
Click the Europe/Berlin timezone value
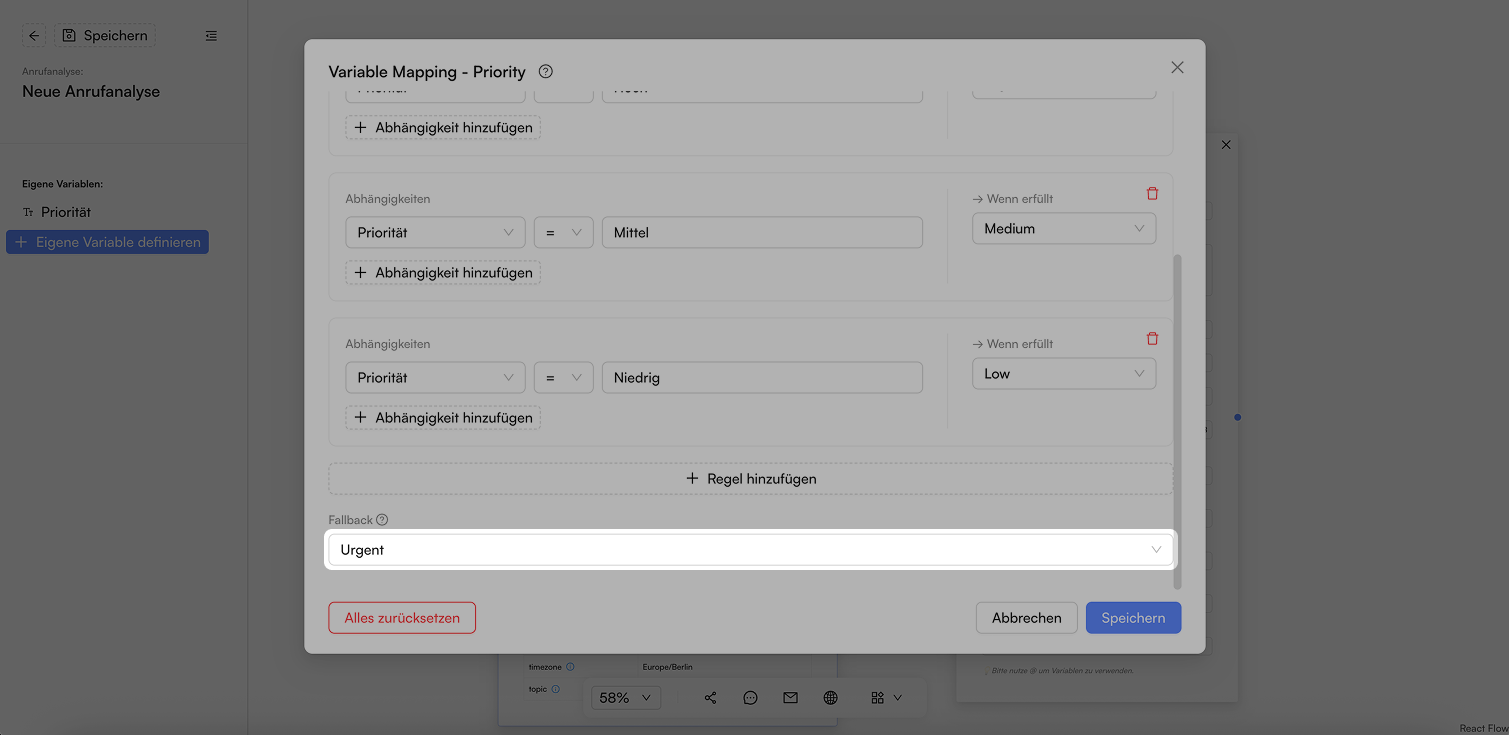tap(667, 667)
